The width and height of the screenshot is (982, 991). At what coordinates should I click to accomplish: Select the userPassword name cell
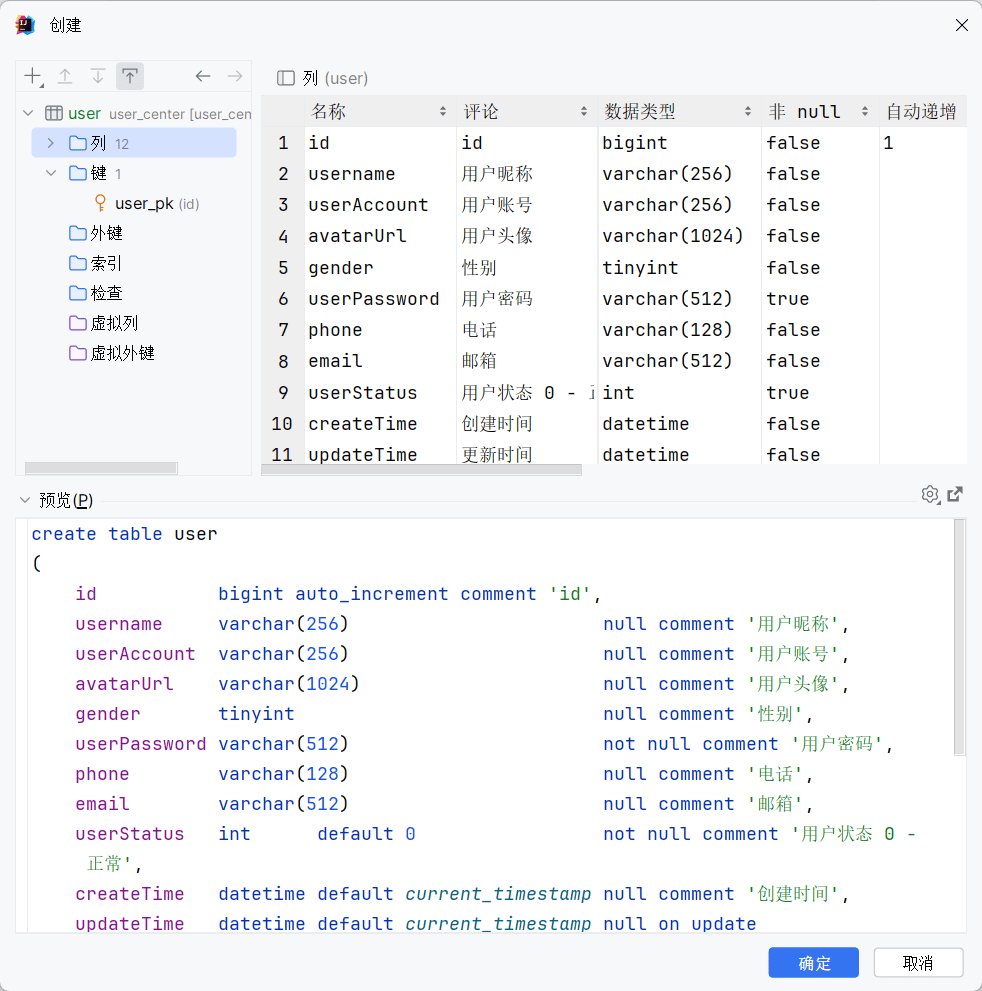pyautogui.click(x=380, y=298)
